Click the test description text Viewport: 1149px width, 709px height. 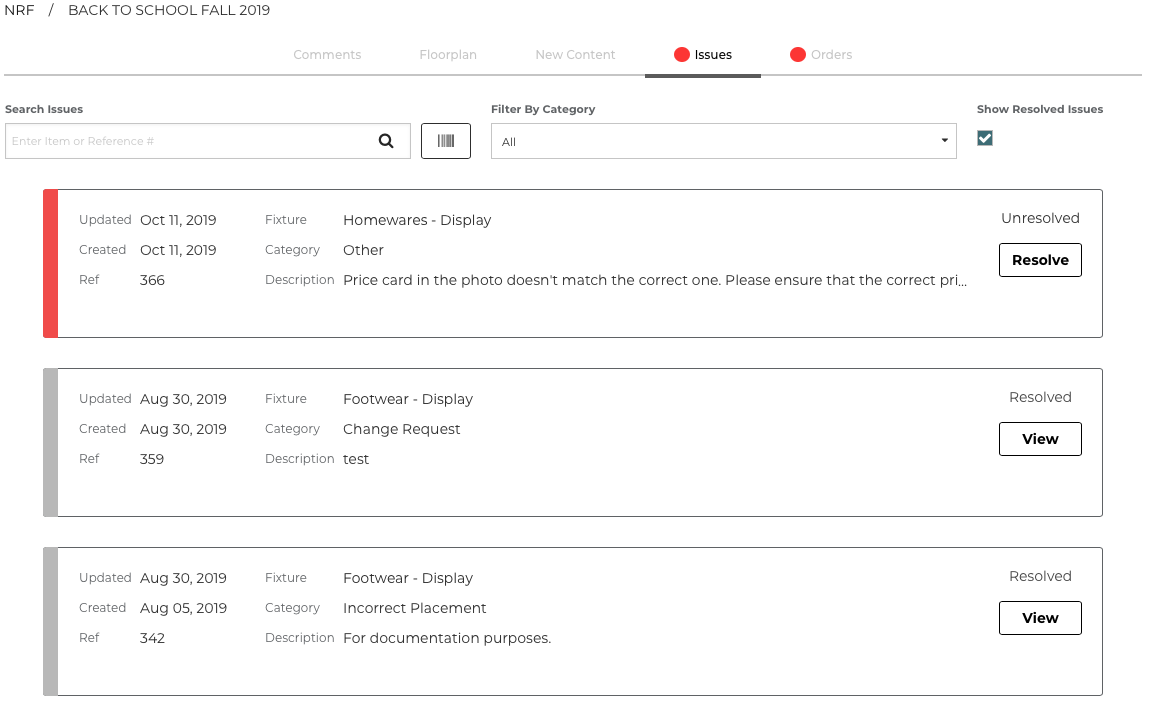coord(356,459)
